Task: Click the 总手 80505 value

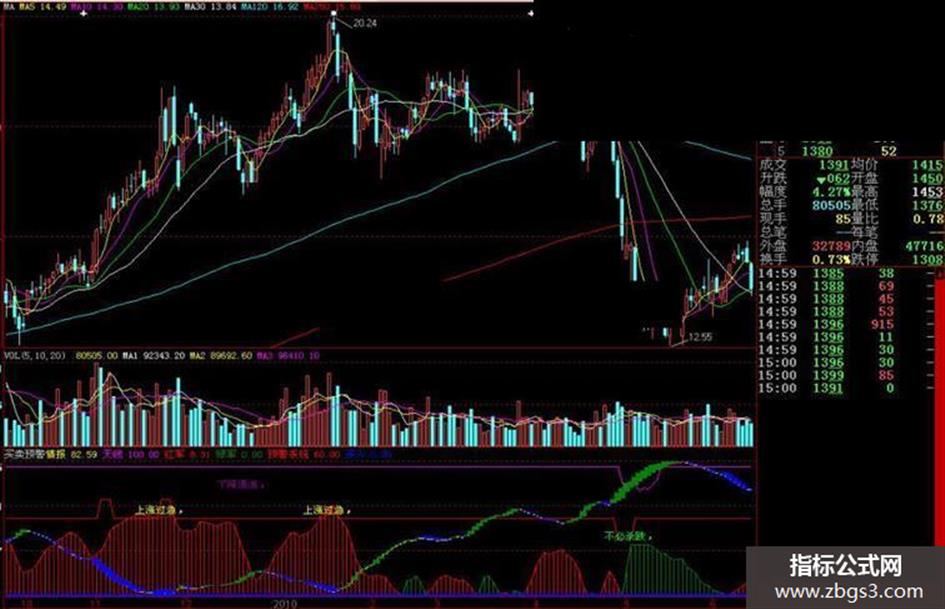Action: pyautogui.click(x=830, y=206)
